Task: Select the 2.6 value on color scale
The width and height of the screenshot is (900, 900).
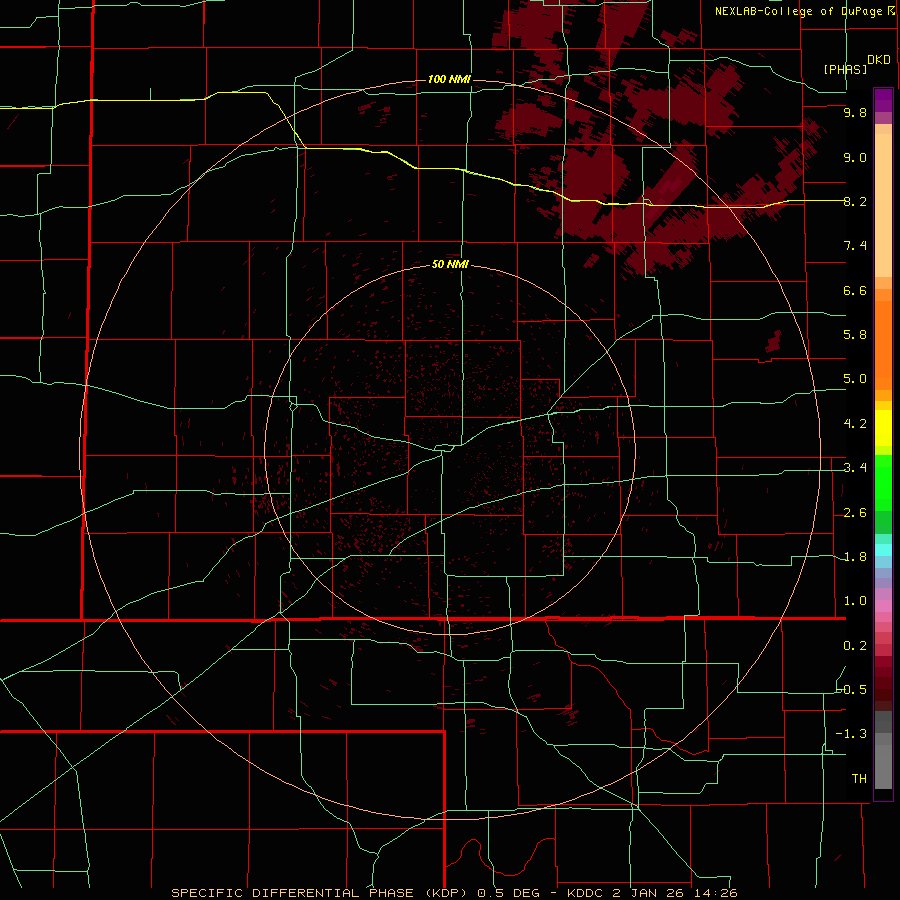Action: click(x=855, y=513)
